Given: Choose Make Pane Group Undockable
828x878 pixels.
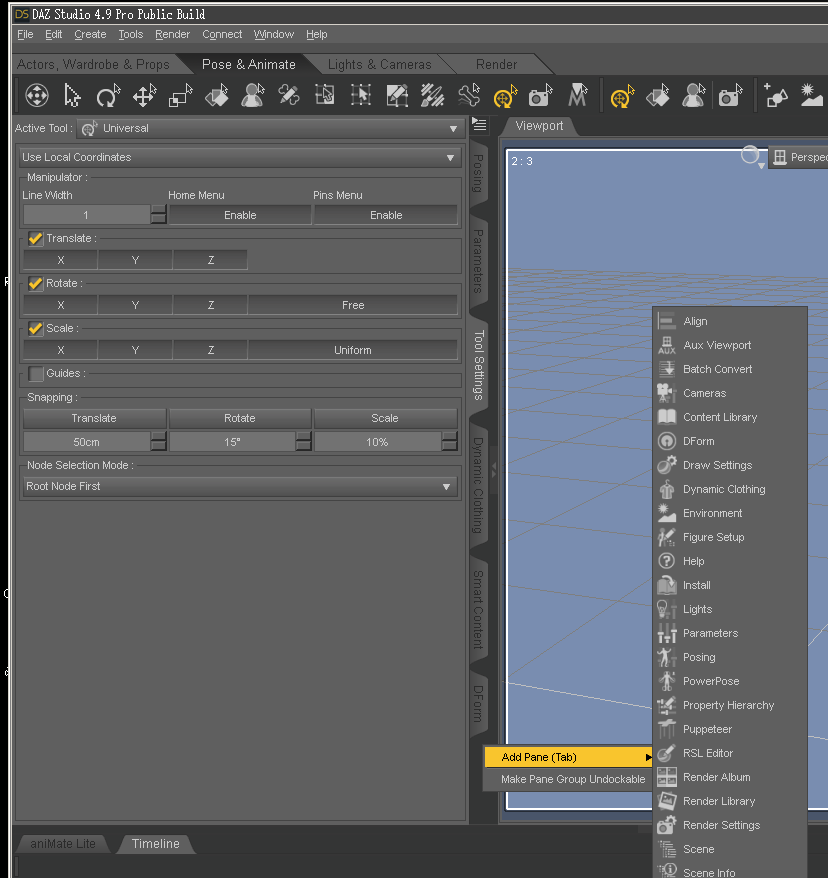Looking at the screenshot, I should click(573, 779).
